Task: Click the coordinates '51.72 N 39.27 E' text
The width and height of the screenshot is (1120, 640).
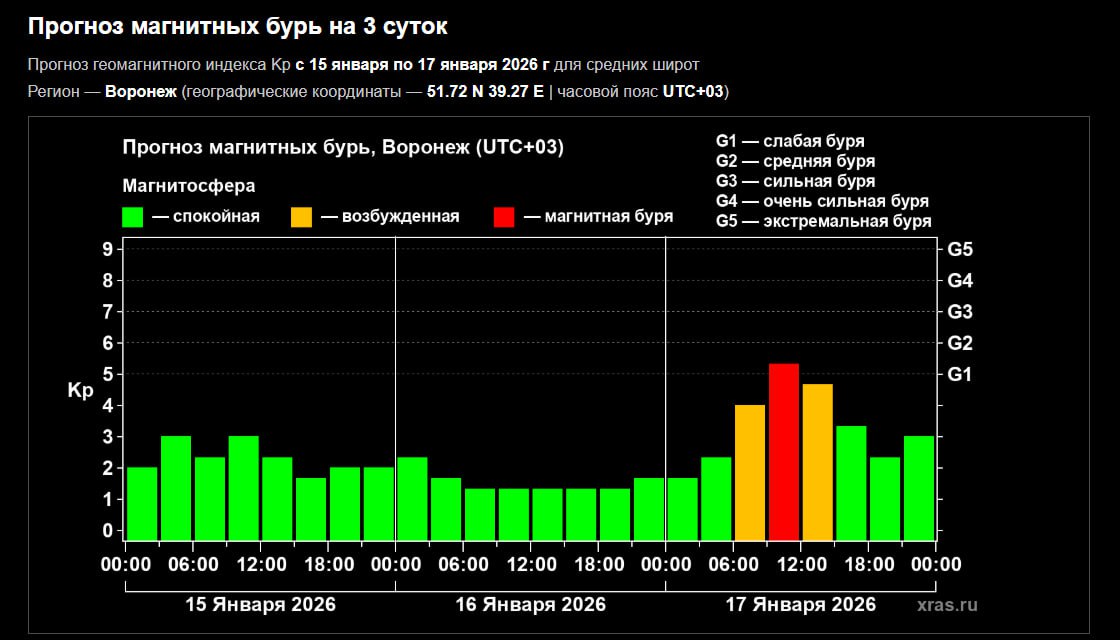Action: coord(485,92)
